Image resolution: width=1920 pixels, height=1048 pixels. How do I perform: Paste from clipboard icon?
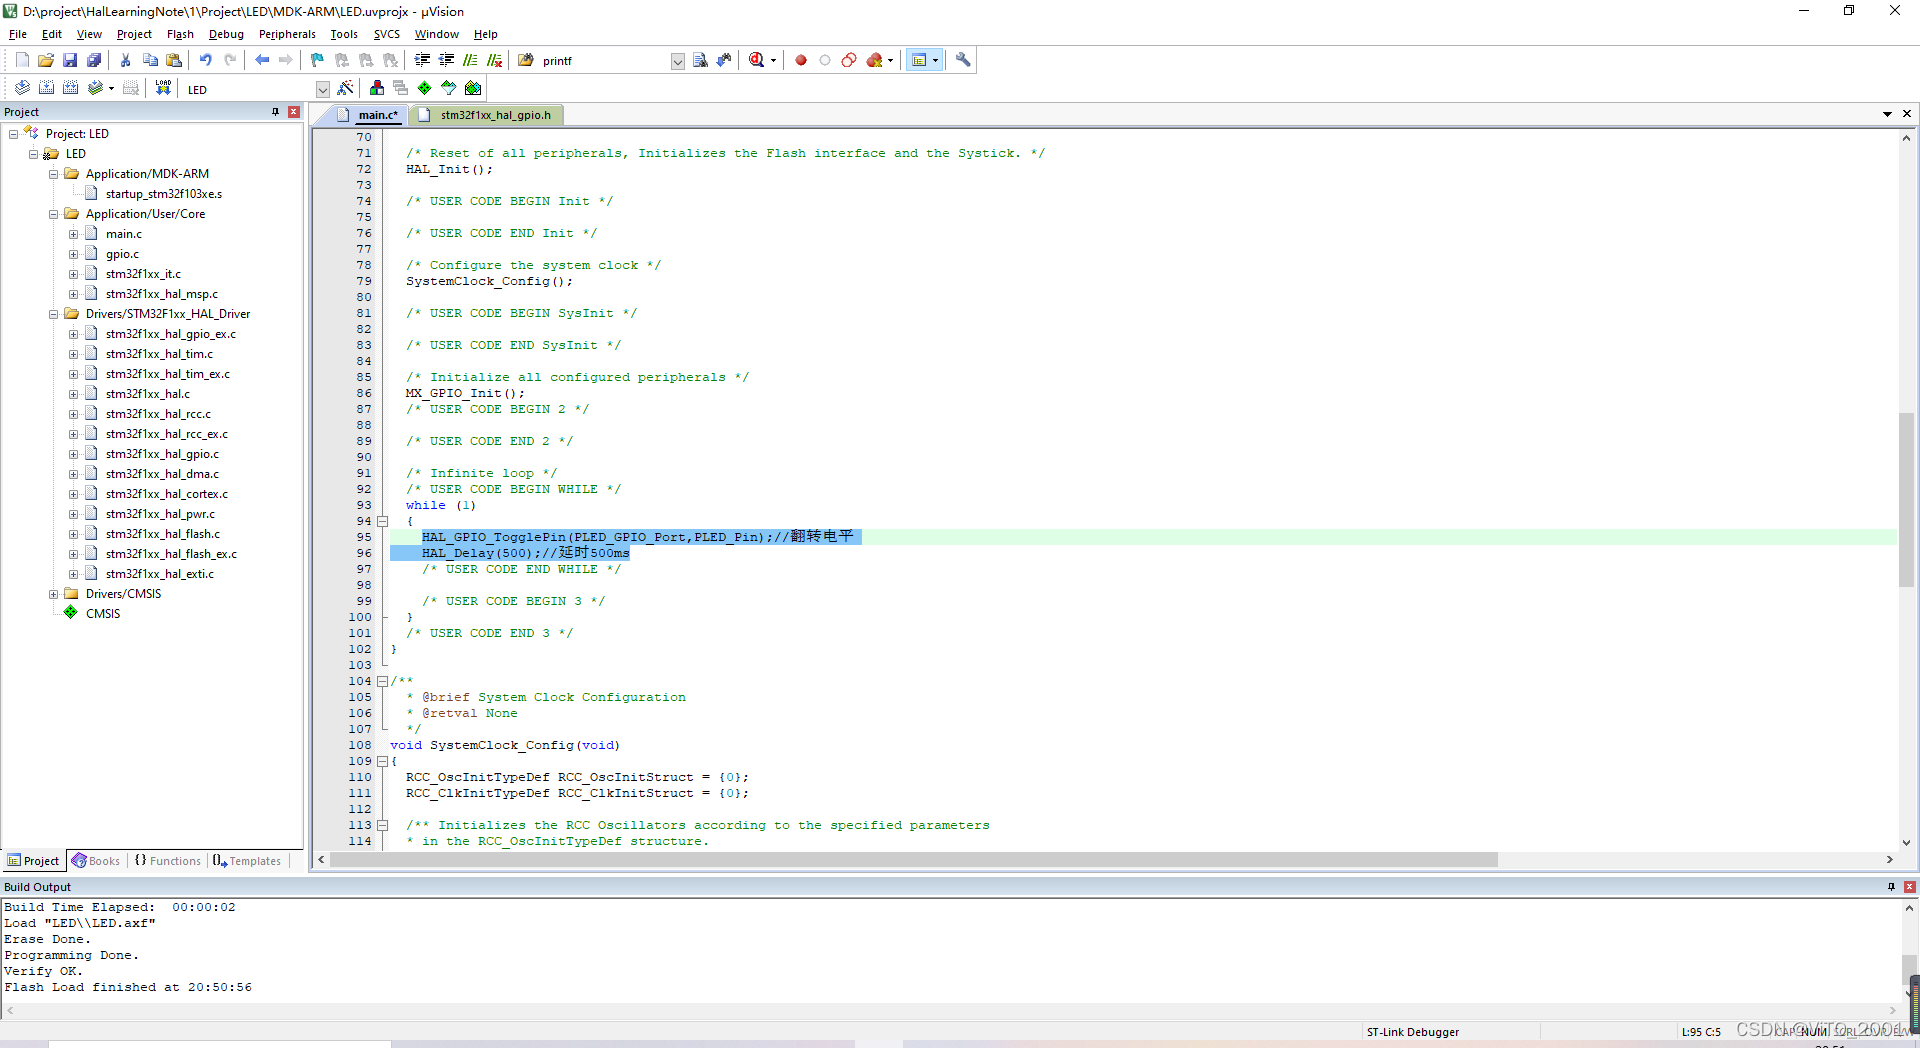pyautogui.click(x=174, y=60)
